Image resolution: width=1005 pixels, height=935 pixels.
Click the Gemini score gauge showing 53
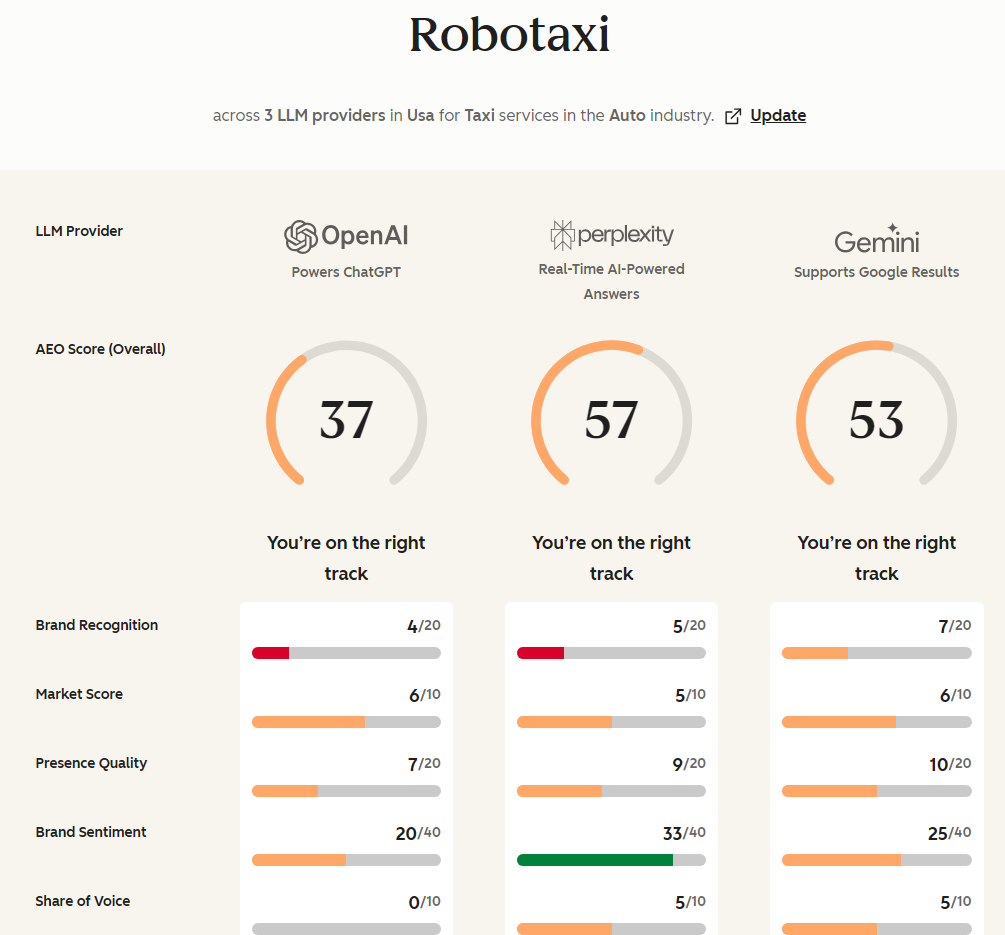[876, 413]
